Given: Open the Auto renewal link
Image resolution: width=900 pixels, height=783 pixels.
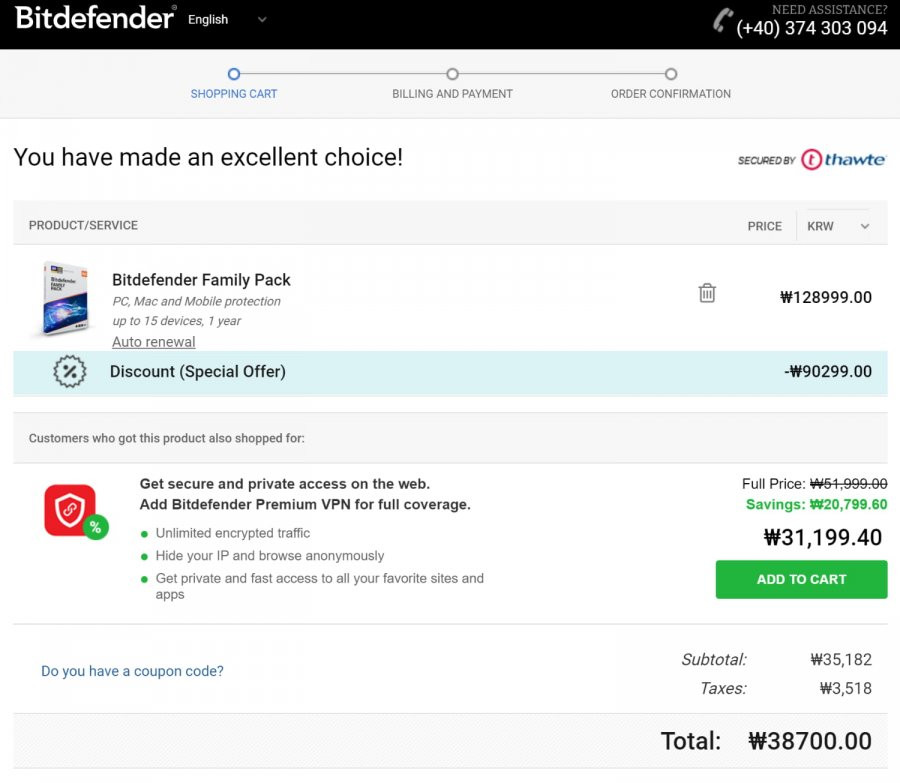Looking at the screenshot, I should (154, 342).
